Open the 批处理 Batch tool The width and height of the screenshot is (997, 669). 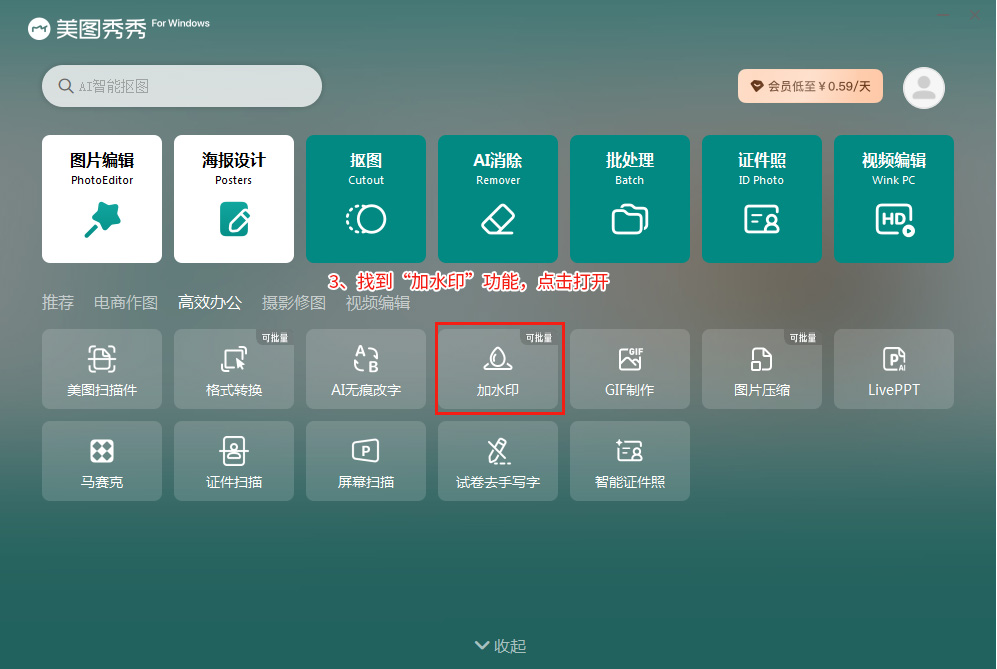coord(630,198)
